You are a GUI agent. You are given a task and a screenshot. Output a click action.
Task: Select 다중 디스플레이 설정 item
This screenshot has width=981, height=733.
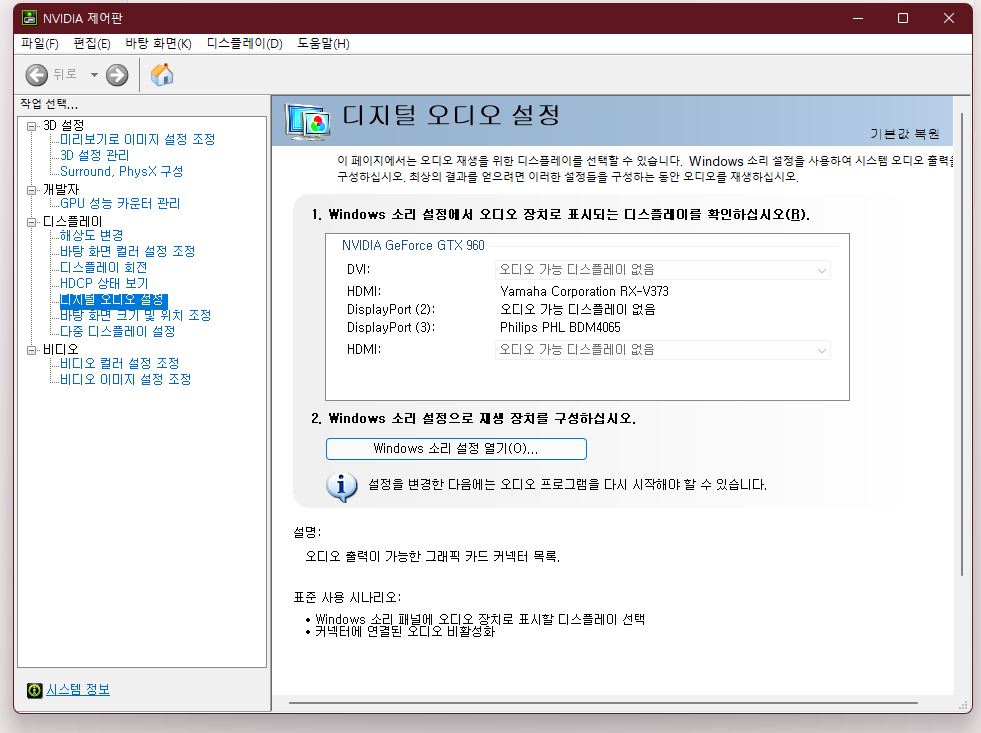click(x=118, y=331)
